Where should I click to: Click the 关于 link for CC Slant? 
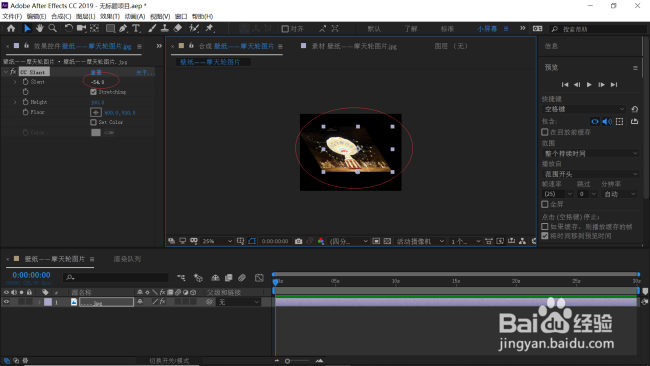[x=145, y=73]
